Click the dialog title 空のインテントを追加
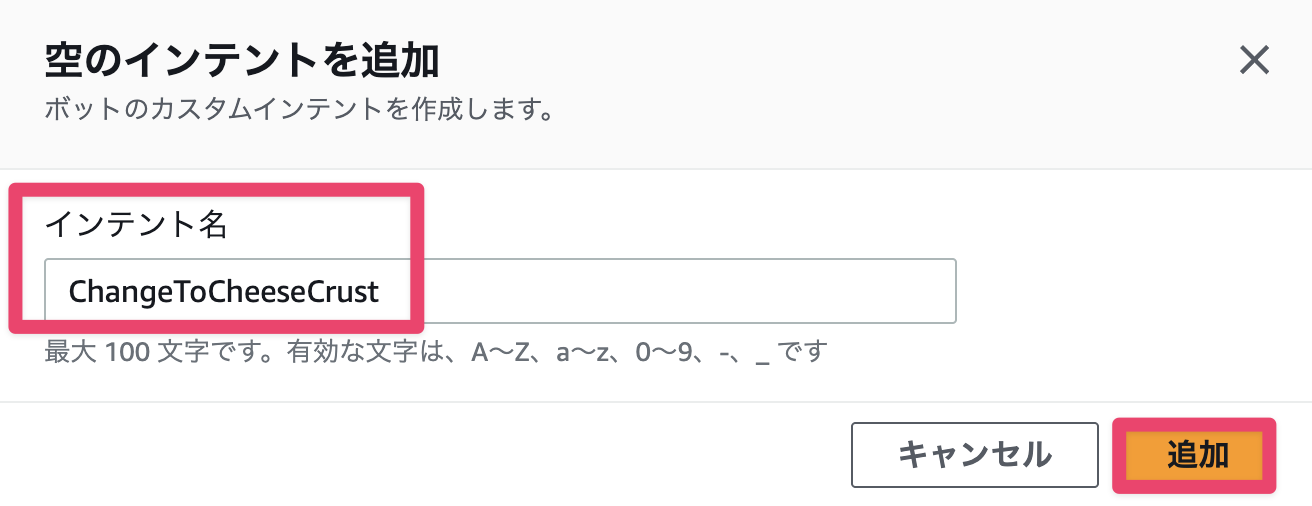1312x506 pixels. (x=242, y=62)
